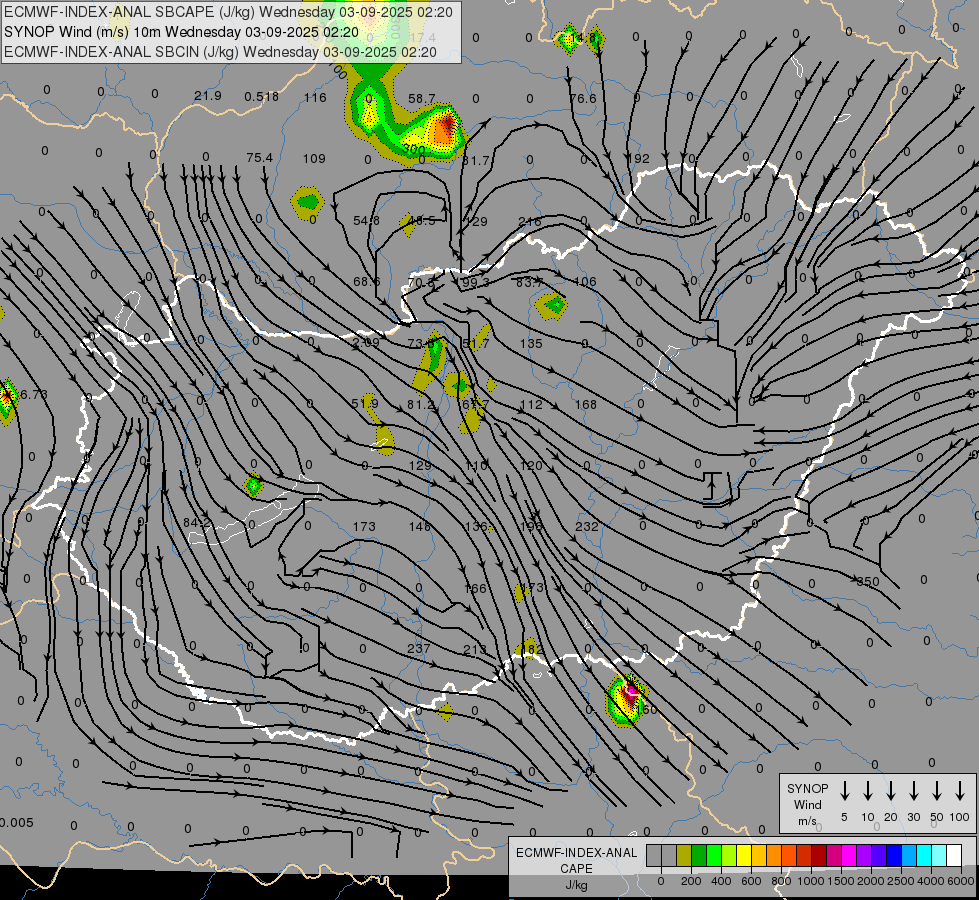Click the 5 m/s wind arrow in legend
The width and height of the screenshot is (979, 900).
(844, 790)
